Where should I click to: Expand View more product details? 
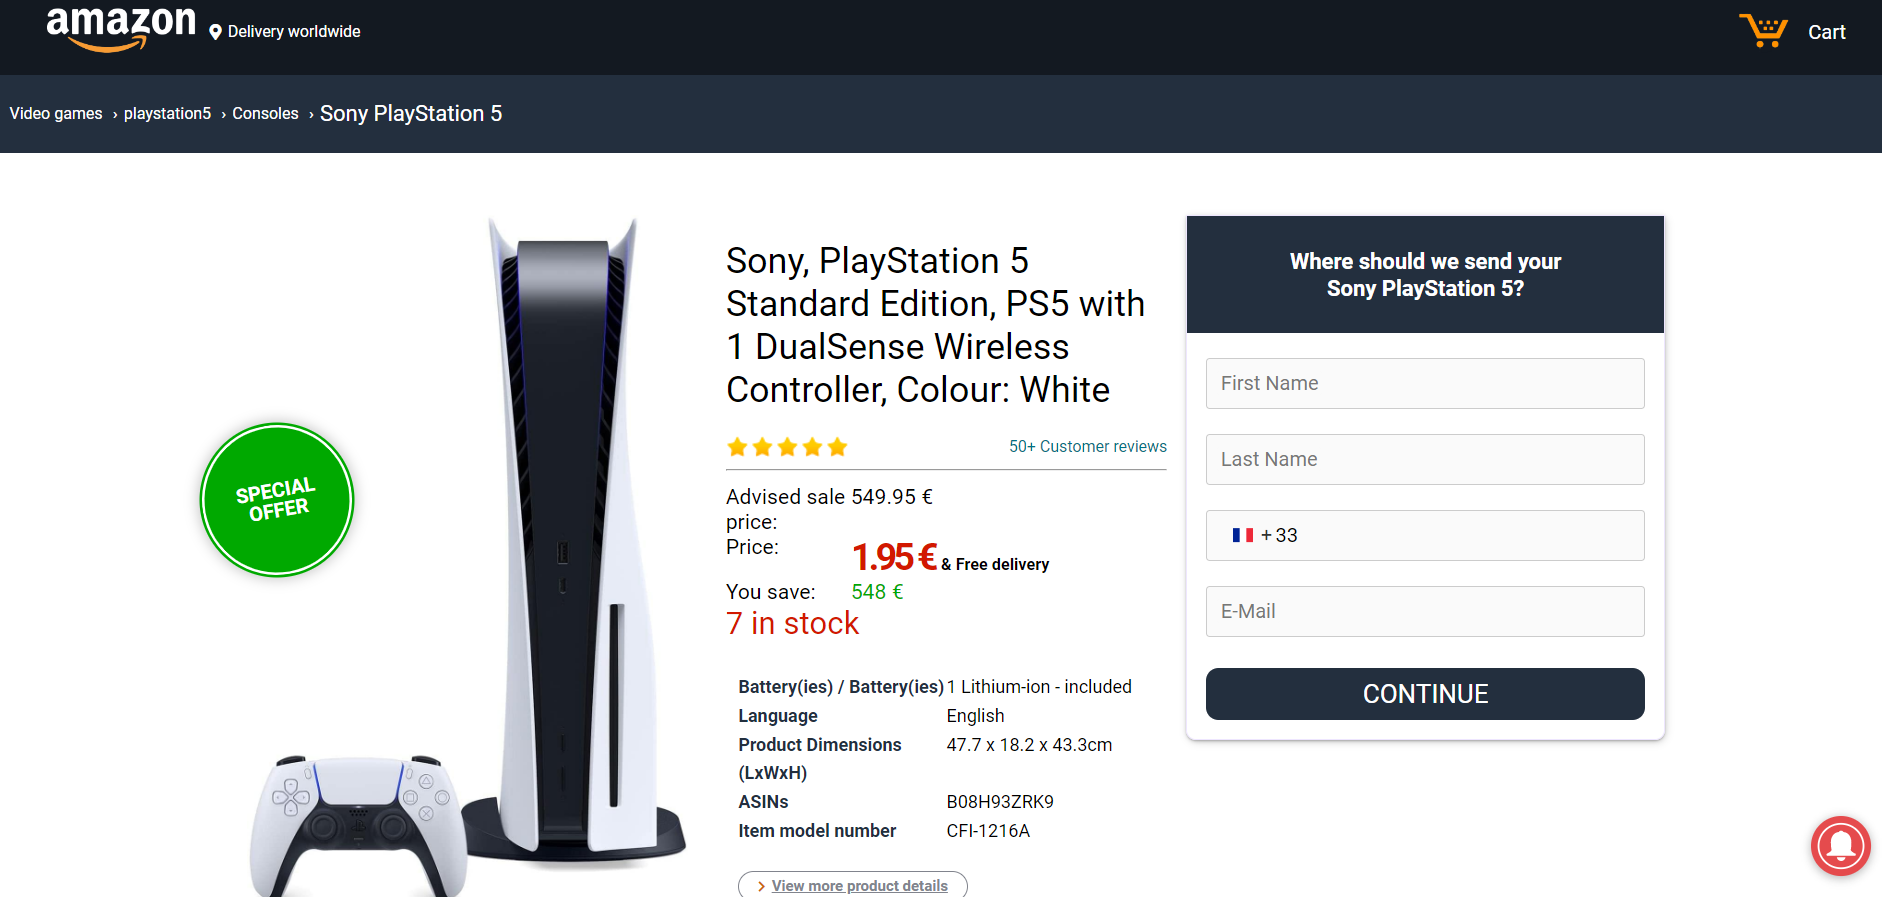pyautogui.click(x=853, y=885)
